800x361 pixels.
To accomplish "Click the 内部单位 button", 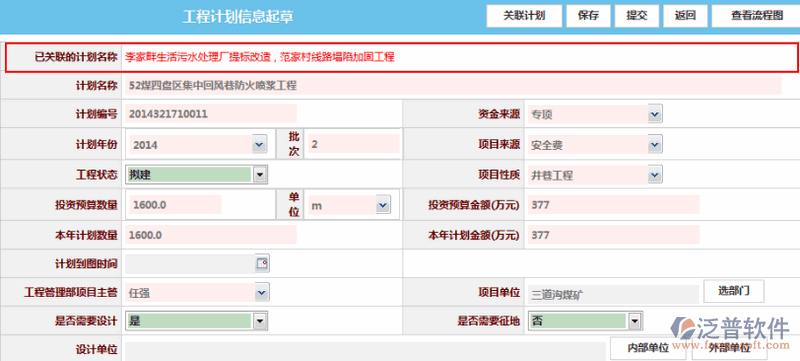I will point(648,348).
